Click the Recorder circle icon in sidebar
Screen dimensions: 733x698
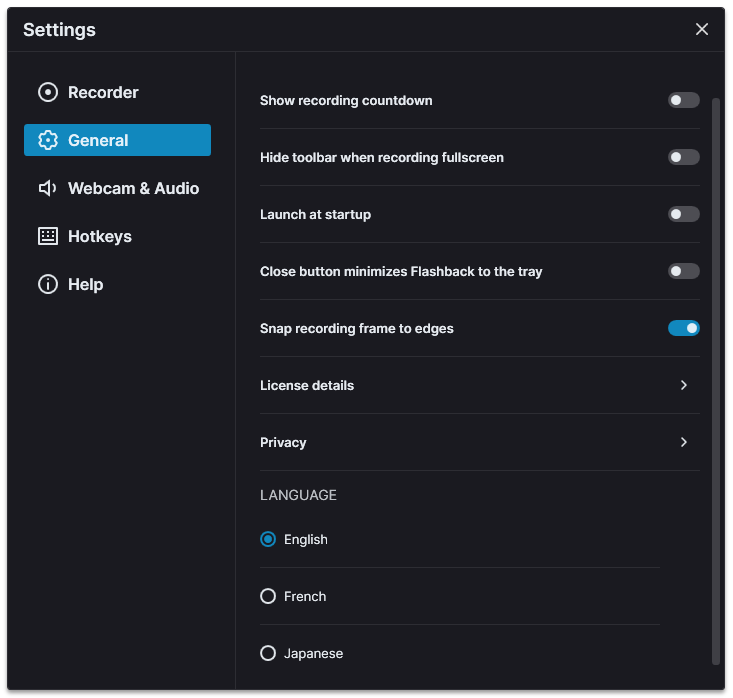[48, 92]
